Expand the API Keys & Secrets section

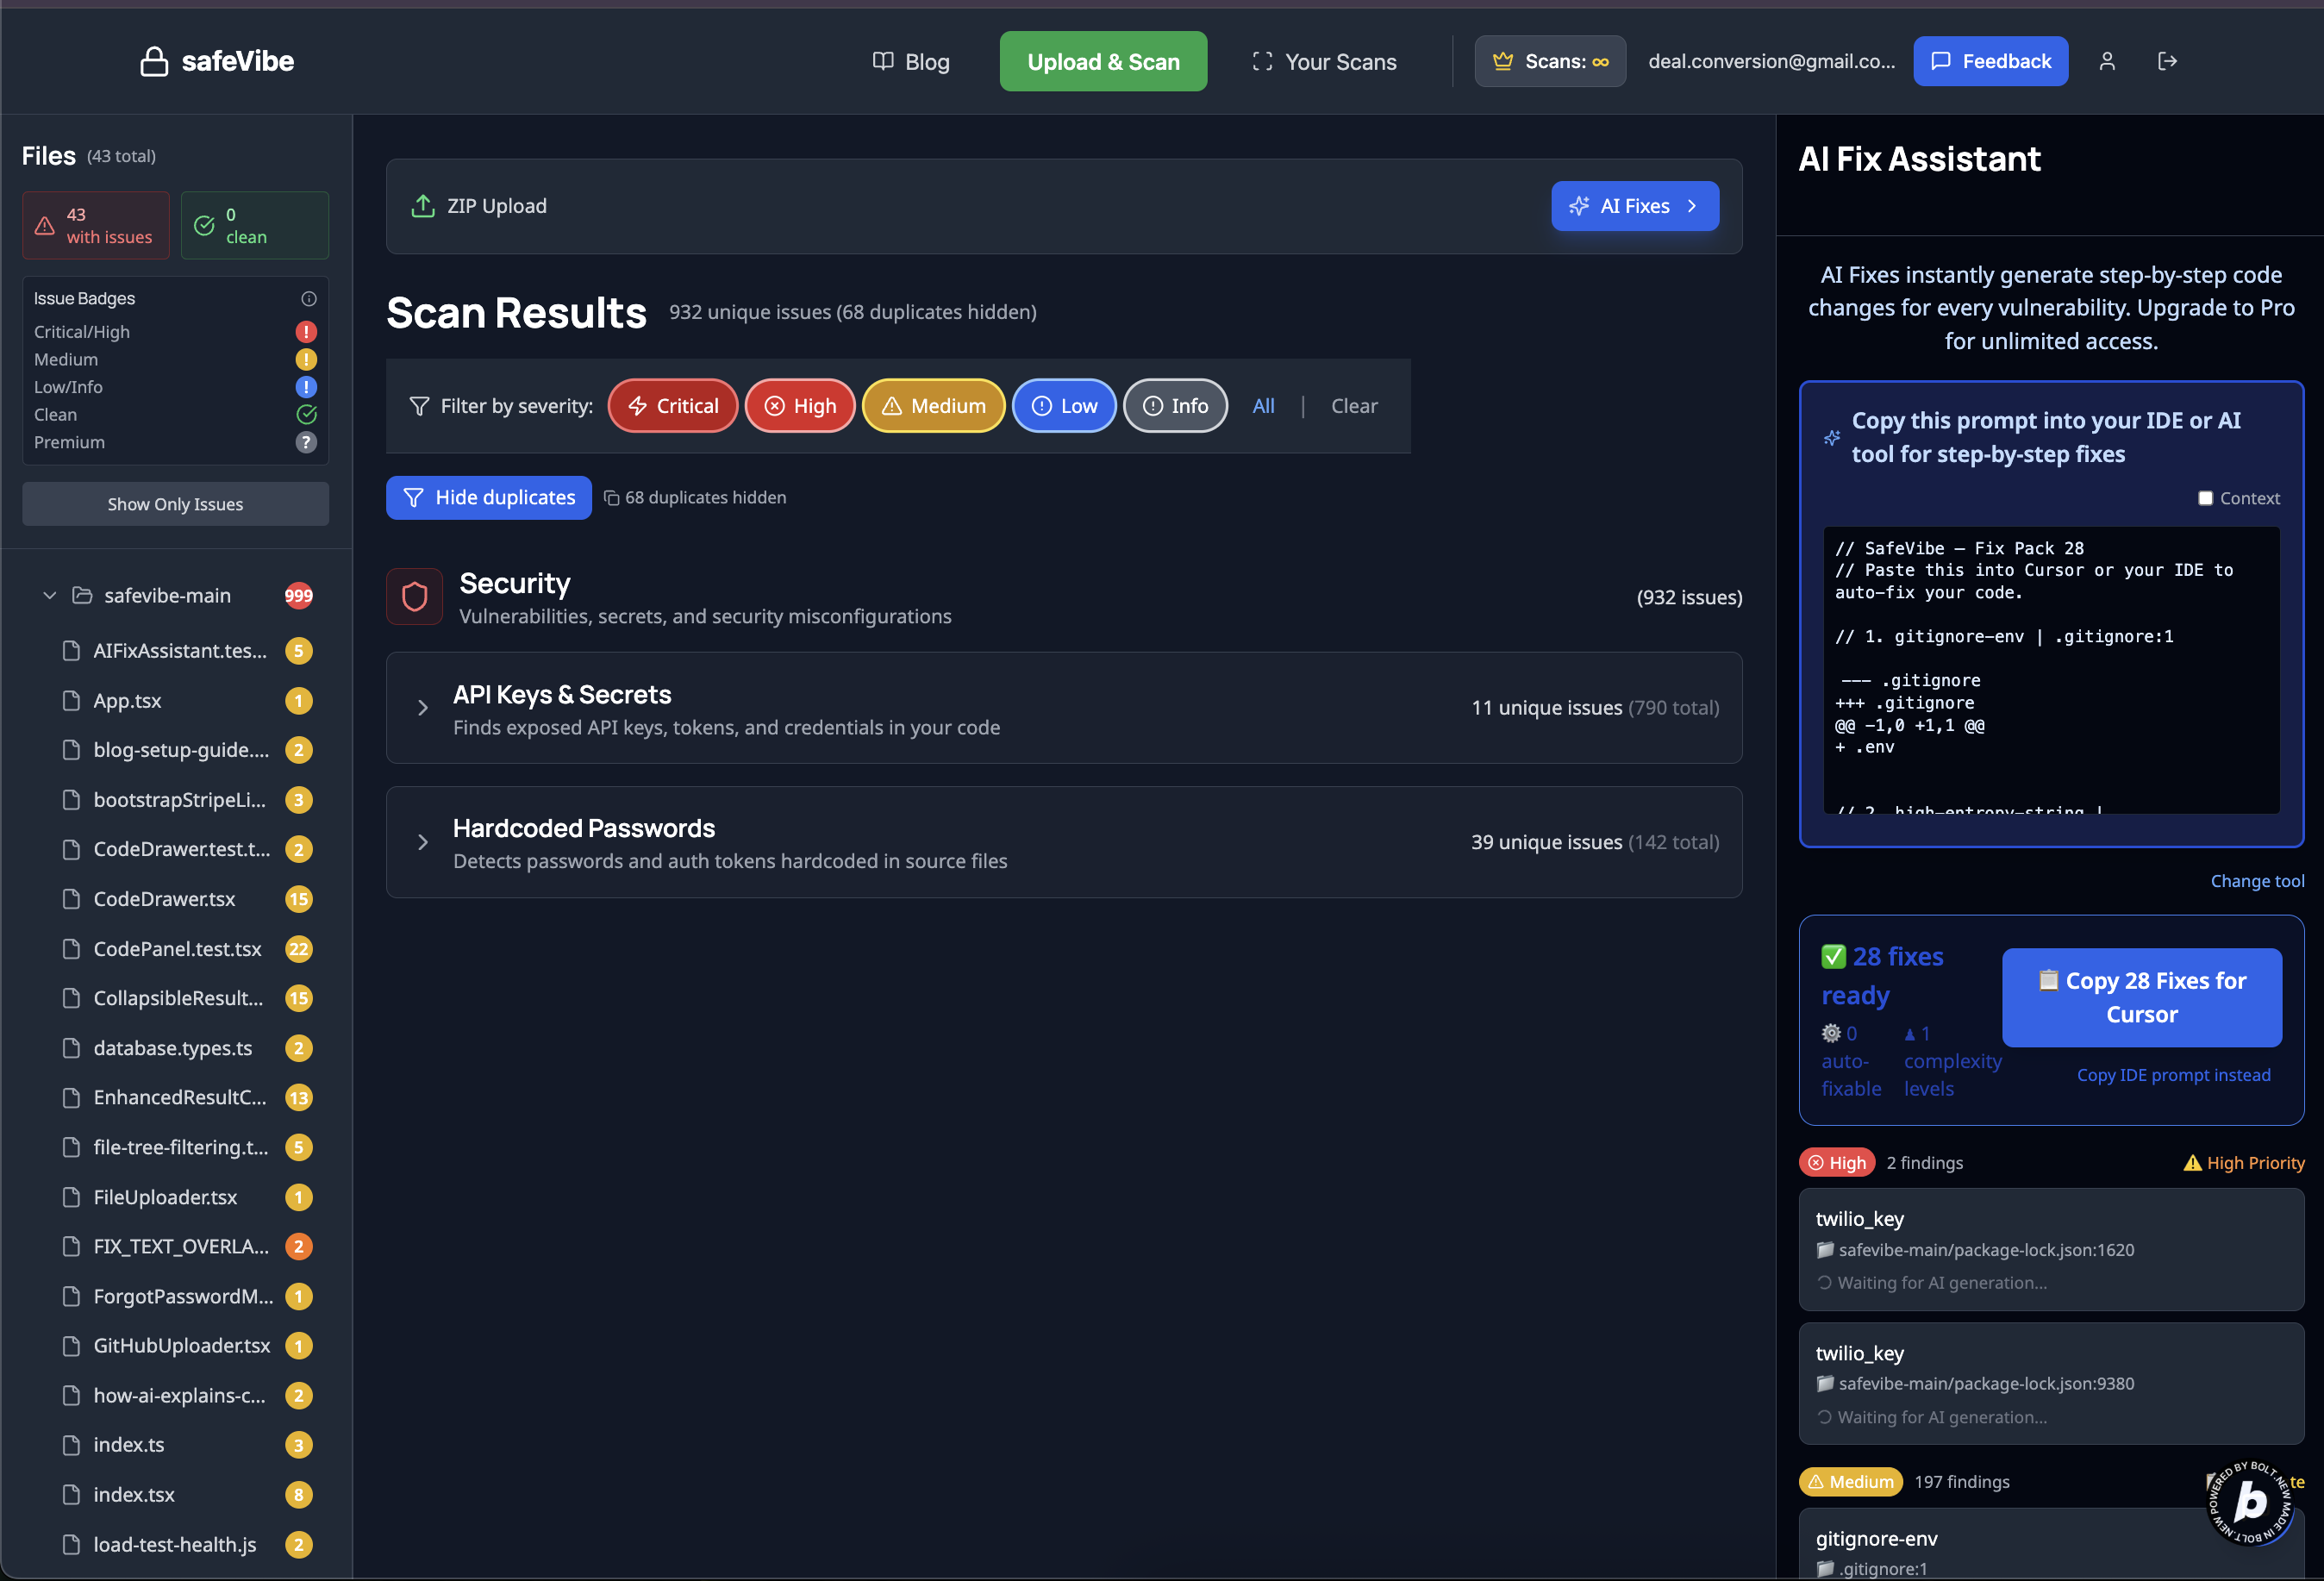[423, 708]
